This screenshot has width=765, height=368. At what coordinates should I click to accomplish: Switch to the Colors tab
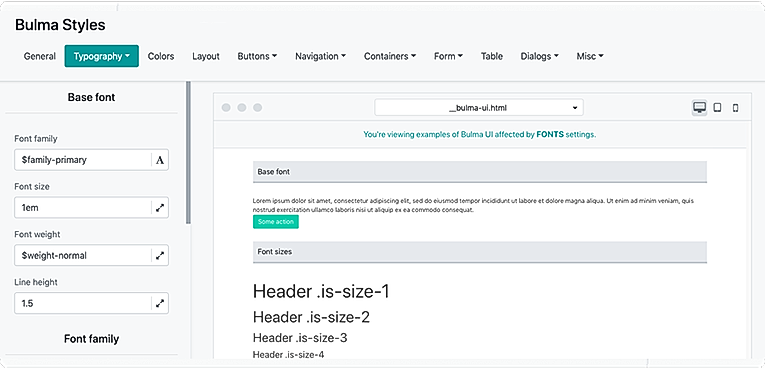point(161,56)
